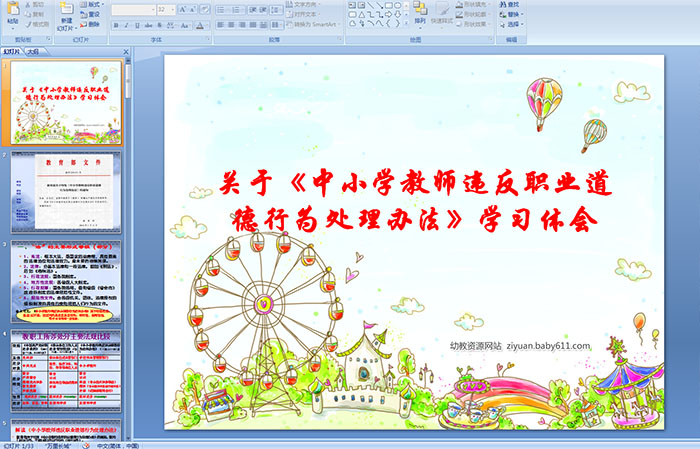Open the shape effects (形状效果) dropdown
This screenshot has height=449, width=700.
[x=474, y=24]
